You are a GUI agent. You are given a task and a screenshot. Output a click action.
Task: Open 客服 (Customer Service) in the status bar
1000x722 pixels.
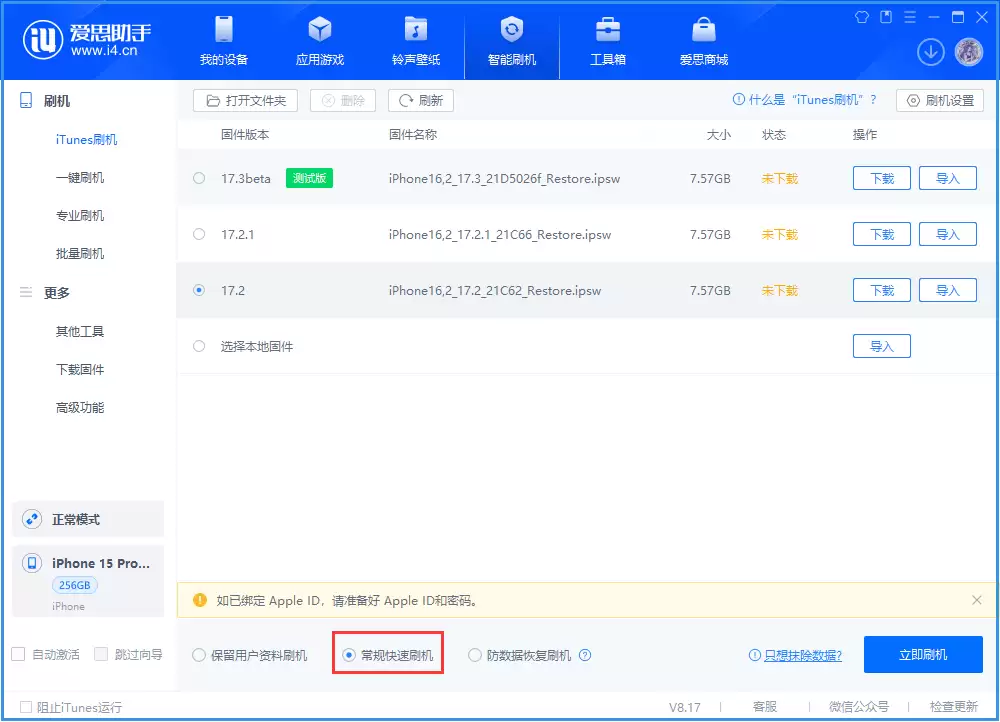[x=765, y=706]
